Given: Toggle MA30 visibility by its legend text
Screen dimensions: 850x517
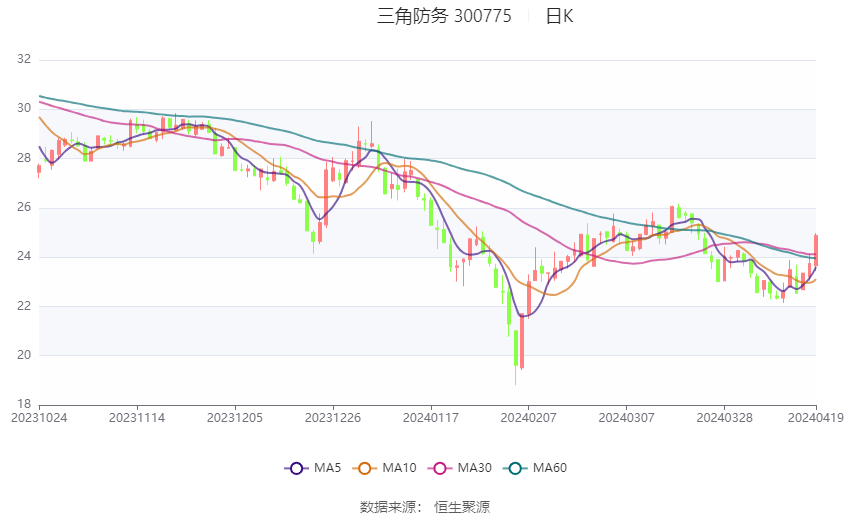Looking at the screenshot, I should pos(473,468).
